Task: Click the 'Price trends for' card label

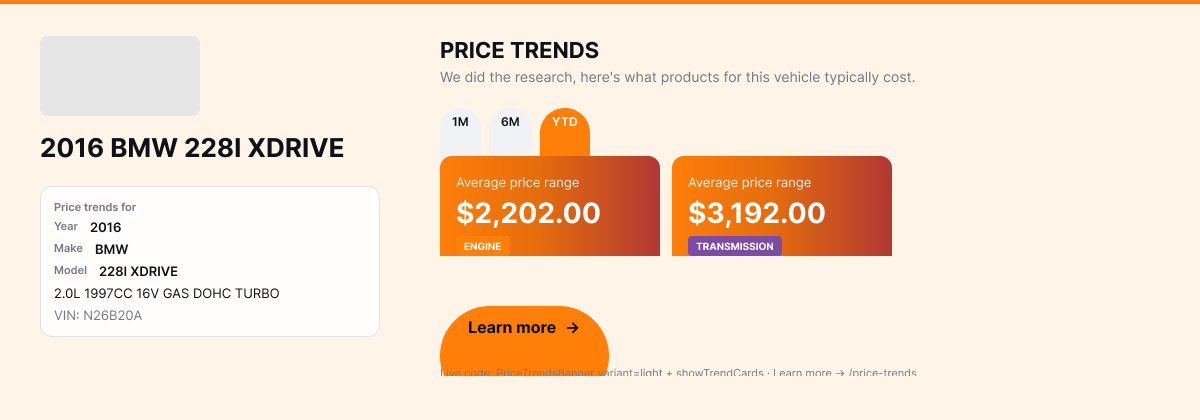Action: [95, 207]
